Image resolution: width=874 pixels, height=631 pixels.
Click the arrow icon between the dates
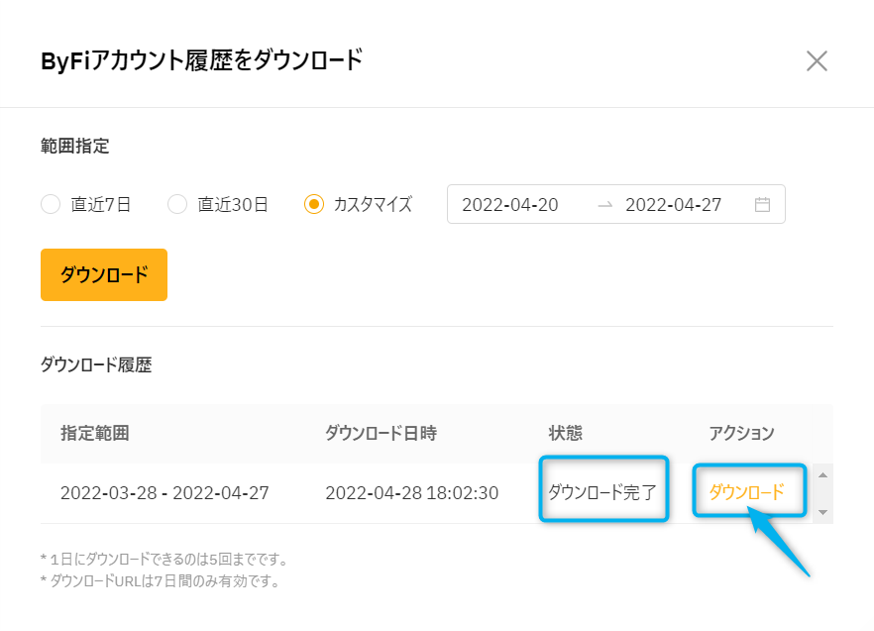pos(605,205)
